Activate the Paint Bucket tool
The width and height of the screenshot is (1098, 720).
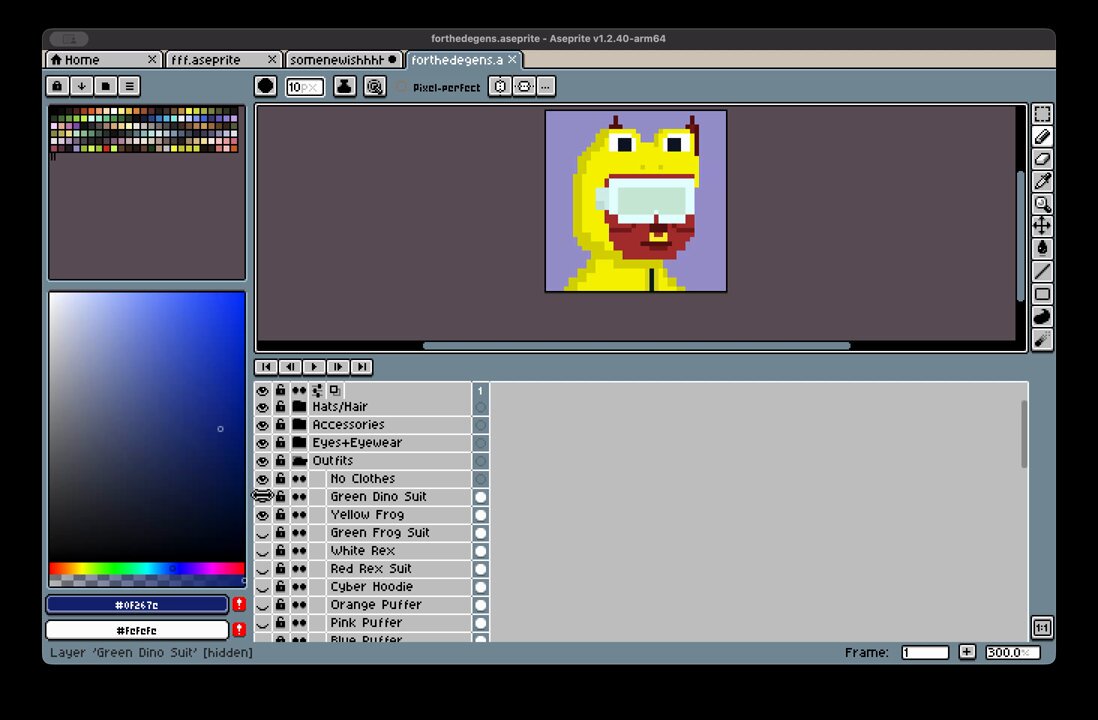click(1042, 249)
